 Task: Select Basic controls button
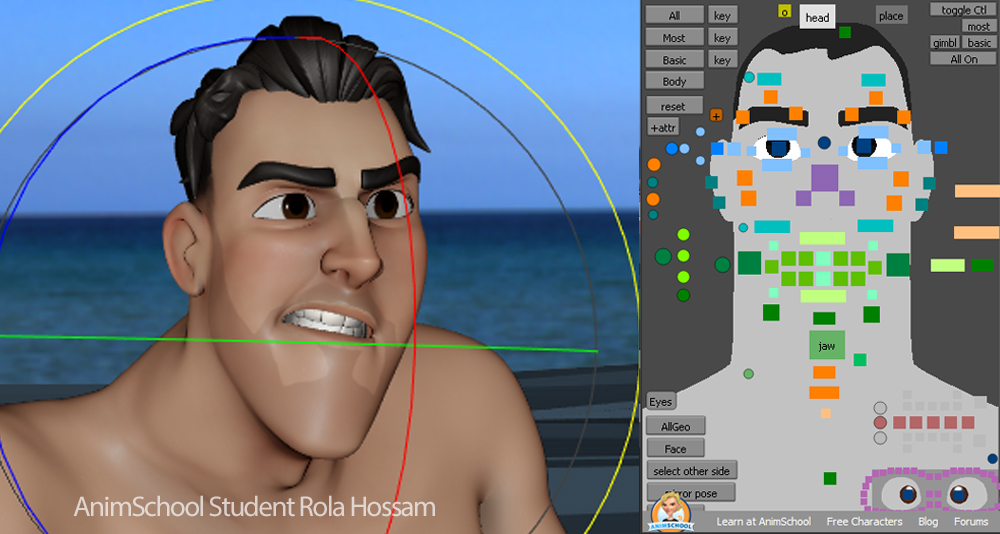click(x=675, y=59)
